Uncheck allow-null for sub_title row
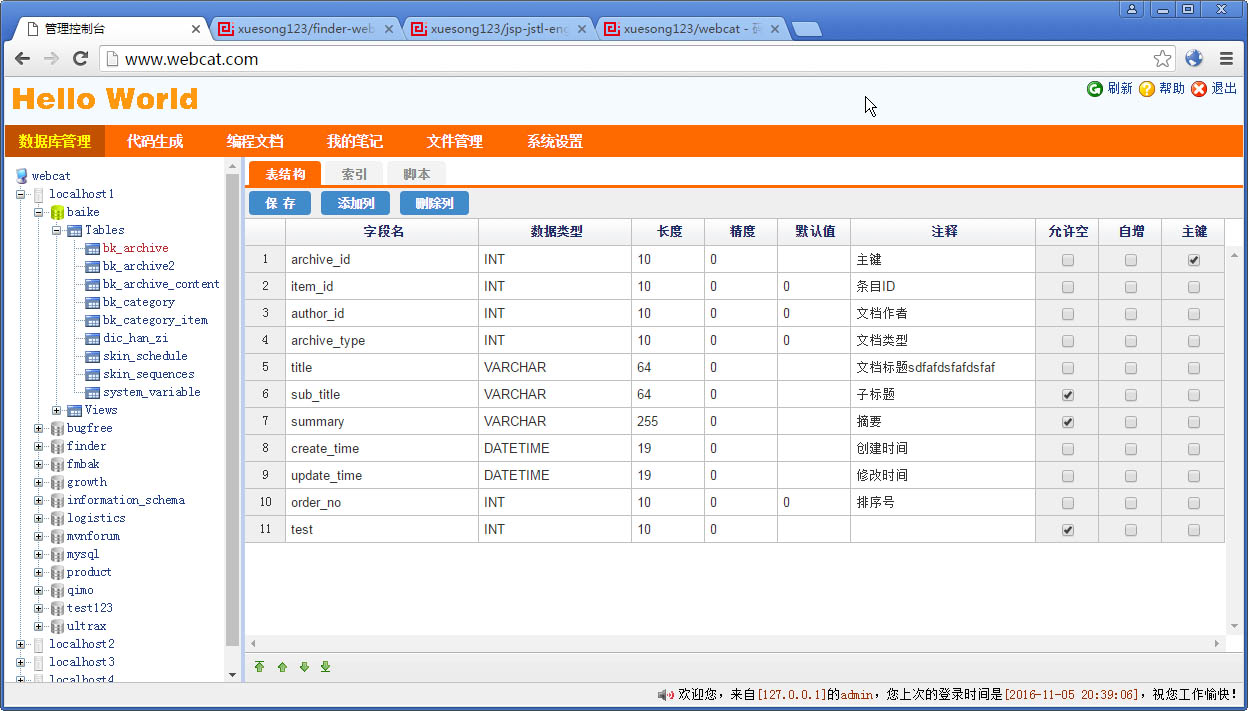 1068,395
